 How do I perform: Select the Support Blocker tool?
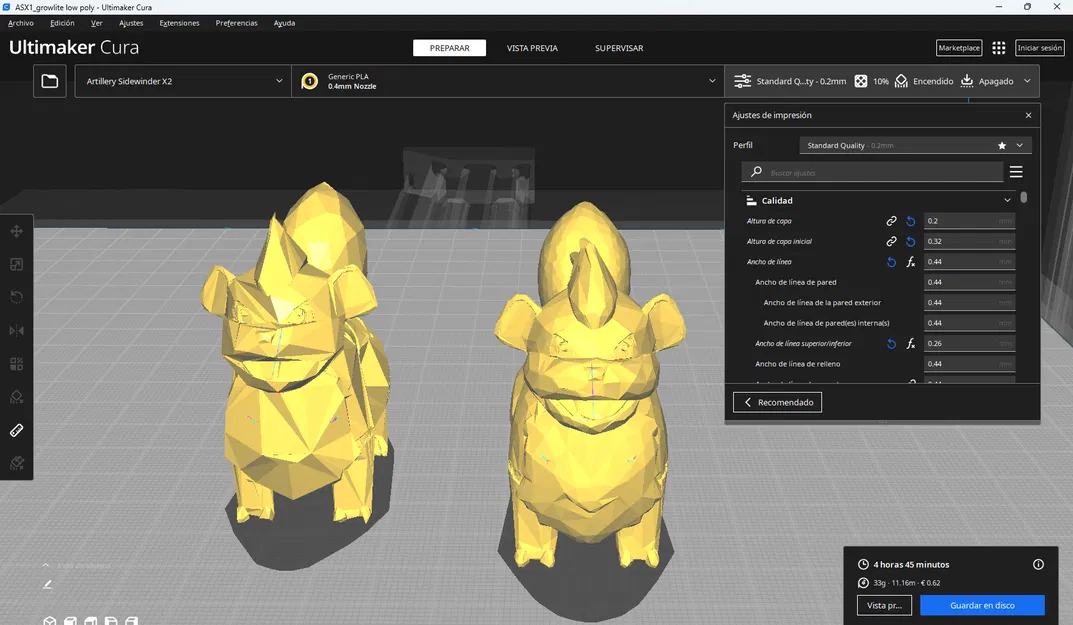pyautogui.click(x=16, y=396)
